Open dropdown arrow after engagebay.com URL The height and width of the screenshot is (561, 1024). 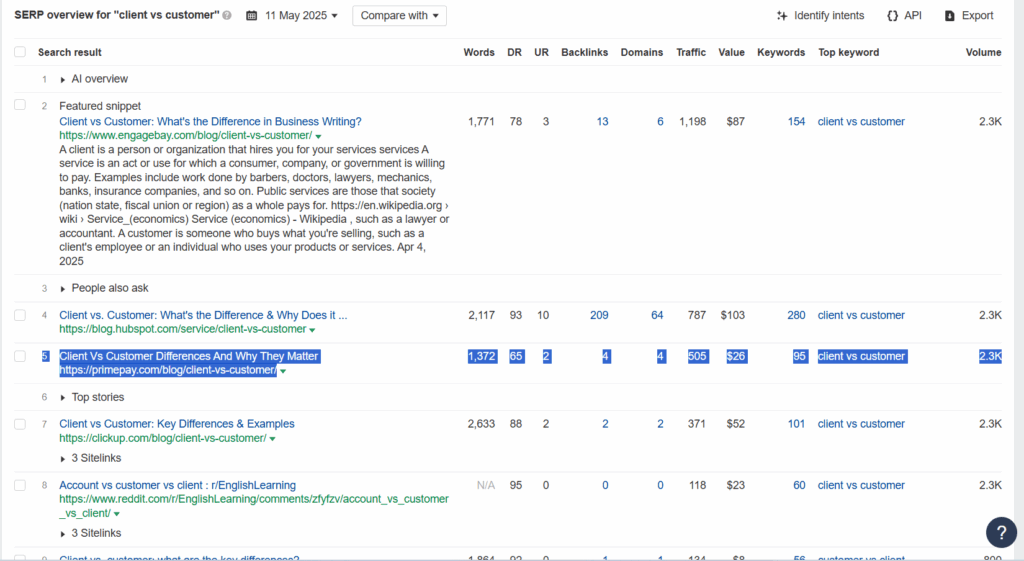point(319,136)
